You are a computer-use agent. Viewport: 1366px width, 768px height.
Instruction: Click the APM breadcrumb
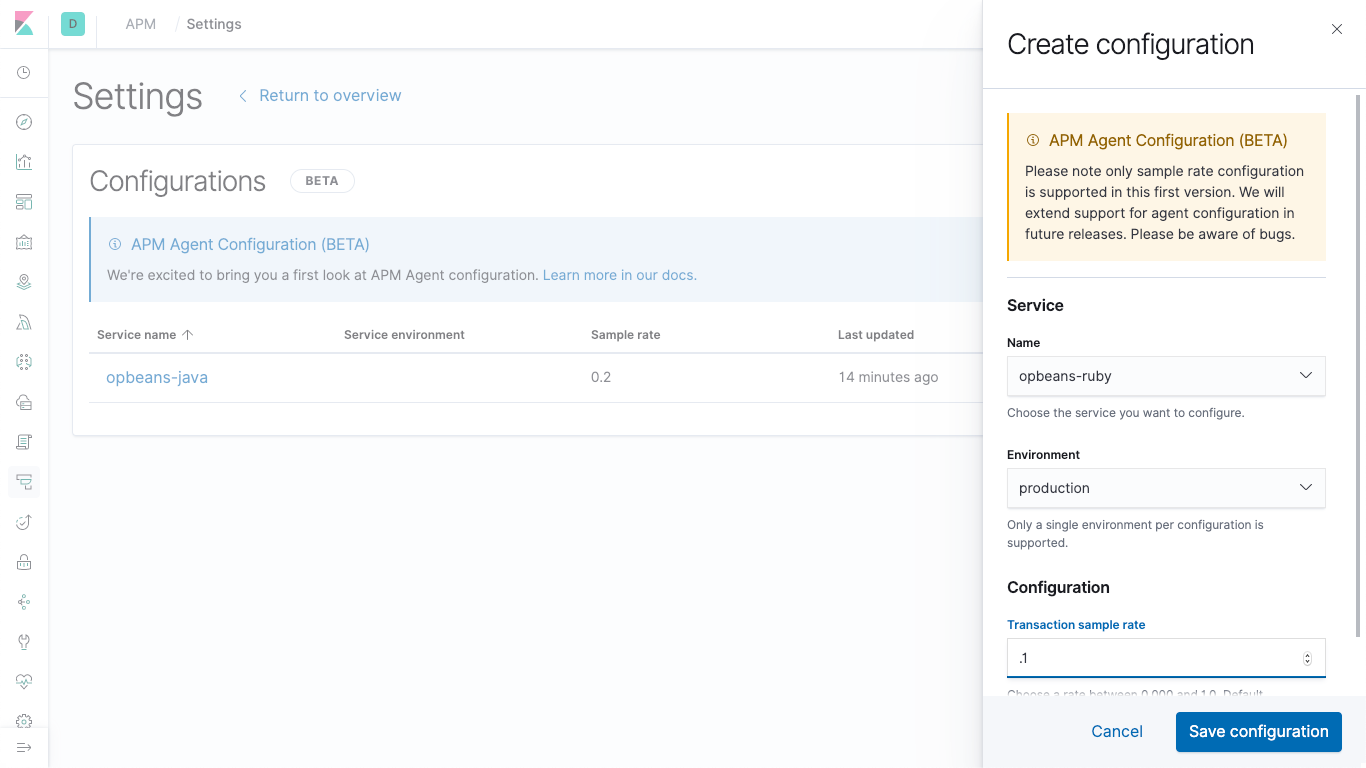tap(139, 23)
